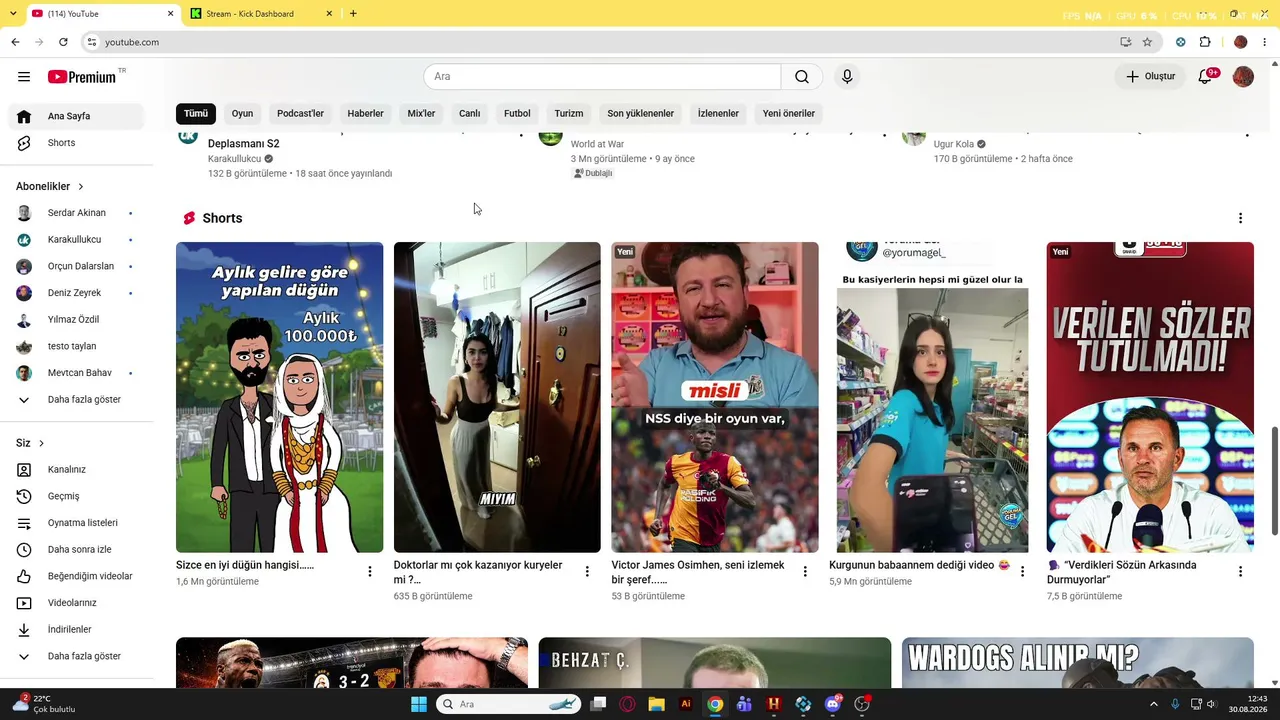
Task: Open testo taylan subscription channel
Action: point(78,347)
